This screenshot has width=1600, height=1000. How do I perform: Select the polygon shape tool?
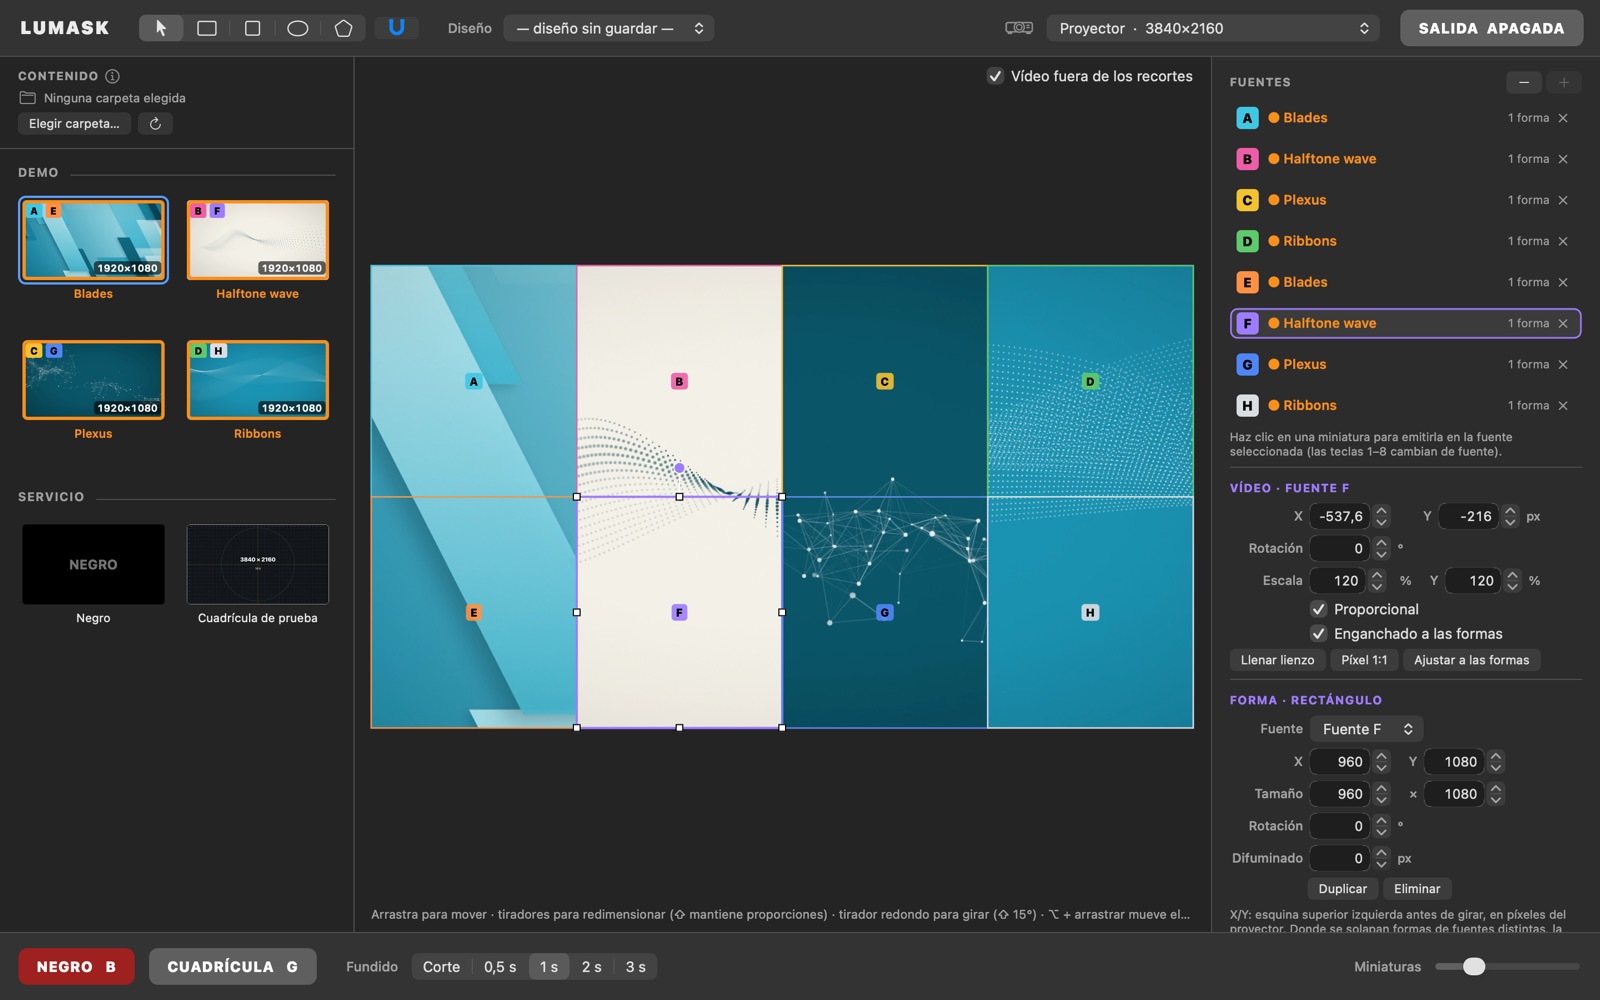pyautogui.click(x=343, y=28)
